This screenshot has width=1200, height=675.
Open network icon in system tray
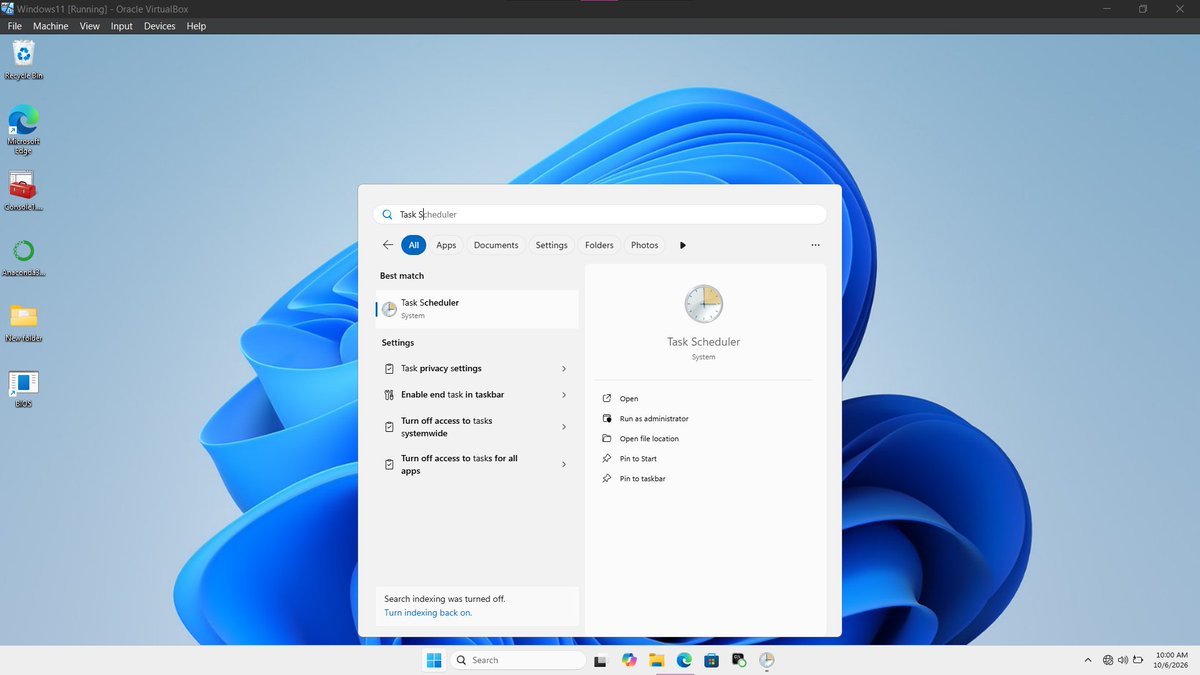point(1108,660)
